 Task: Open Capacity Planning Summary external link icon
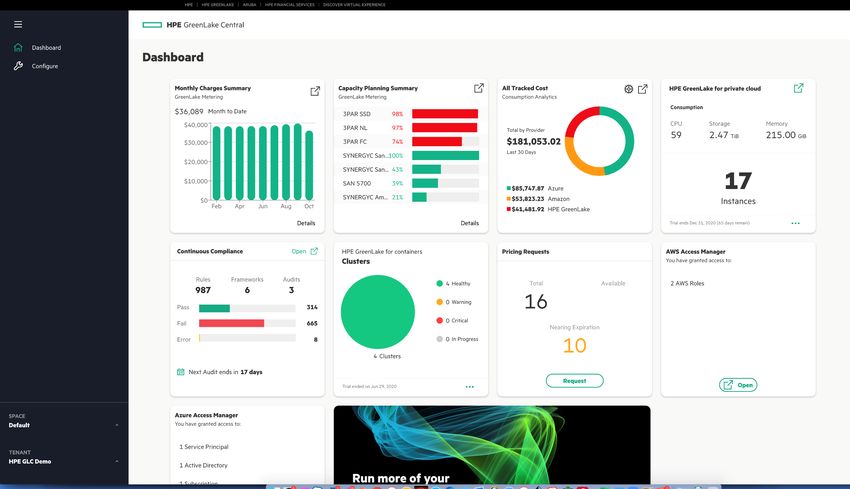(x=479, y=88)
